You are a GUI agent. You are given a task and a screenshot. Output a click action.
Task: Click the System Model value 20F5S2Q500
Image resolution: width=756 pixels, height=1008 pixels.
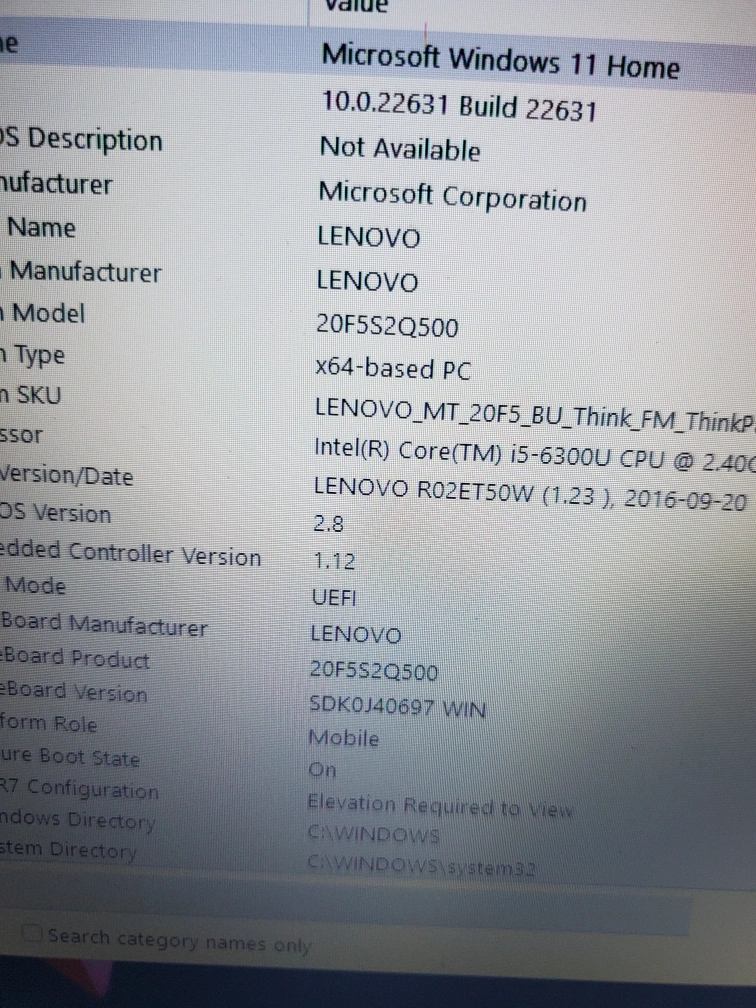[387, 326]
